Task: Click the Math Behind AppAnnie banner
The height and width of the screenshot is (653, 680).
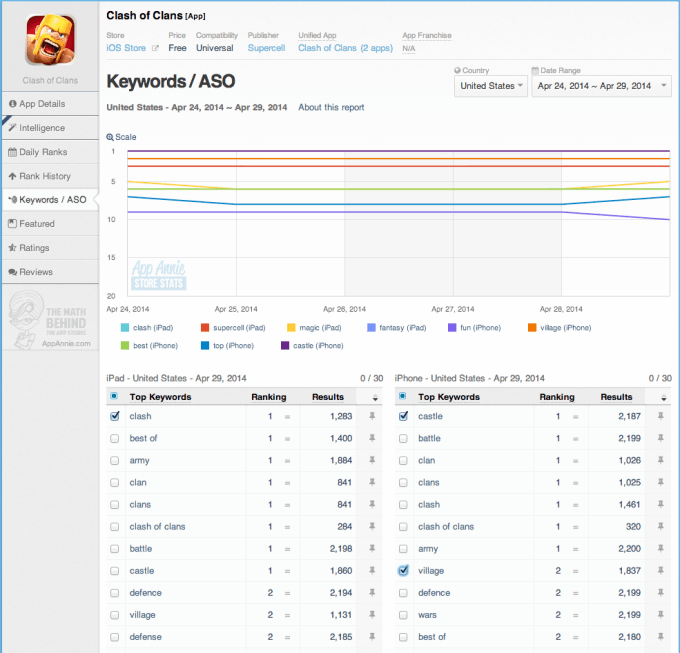Action: coord(50,319)
